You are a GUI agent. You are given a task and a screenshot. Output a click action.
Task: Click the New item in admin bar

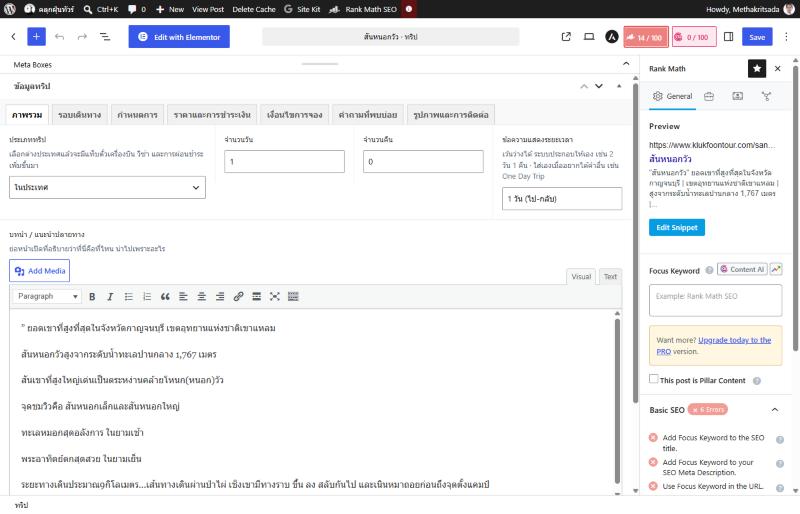170,9
